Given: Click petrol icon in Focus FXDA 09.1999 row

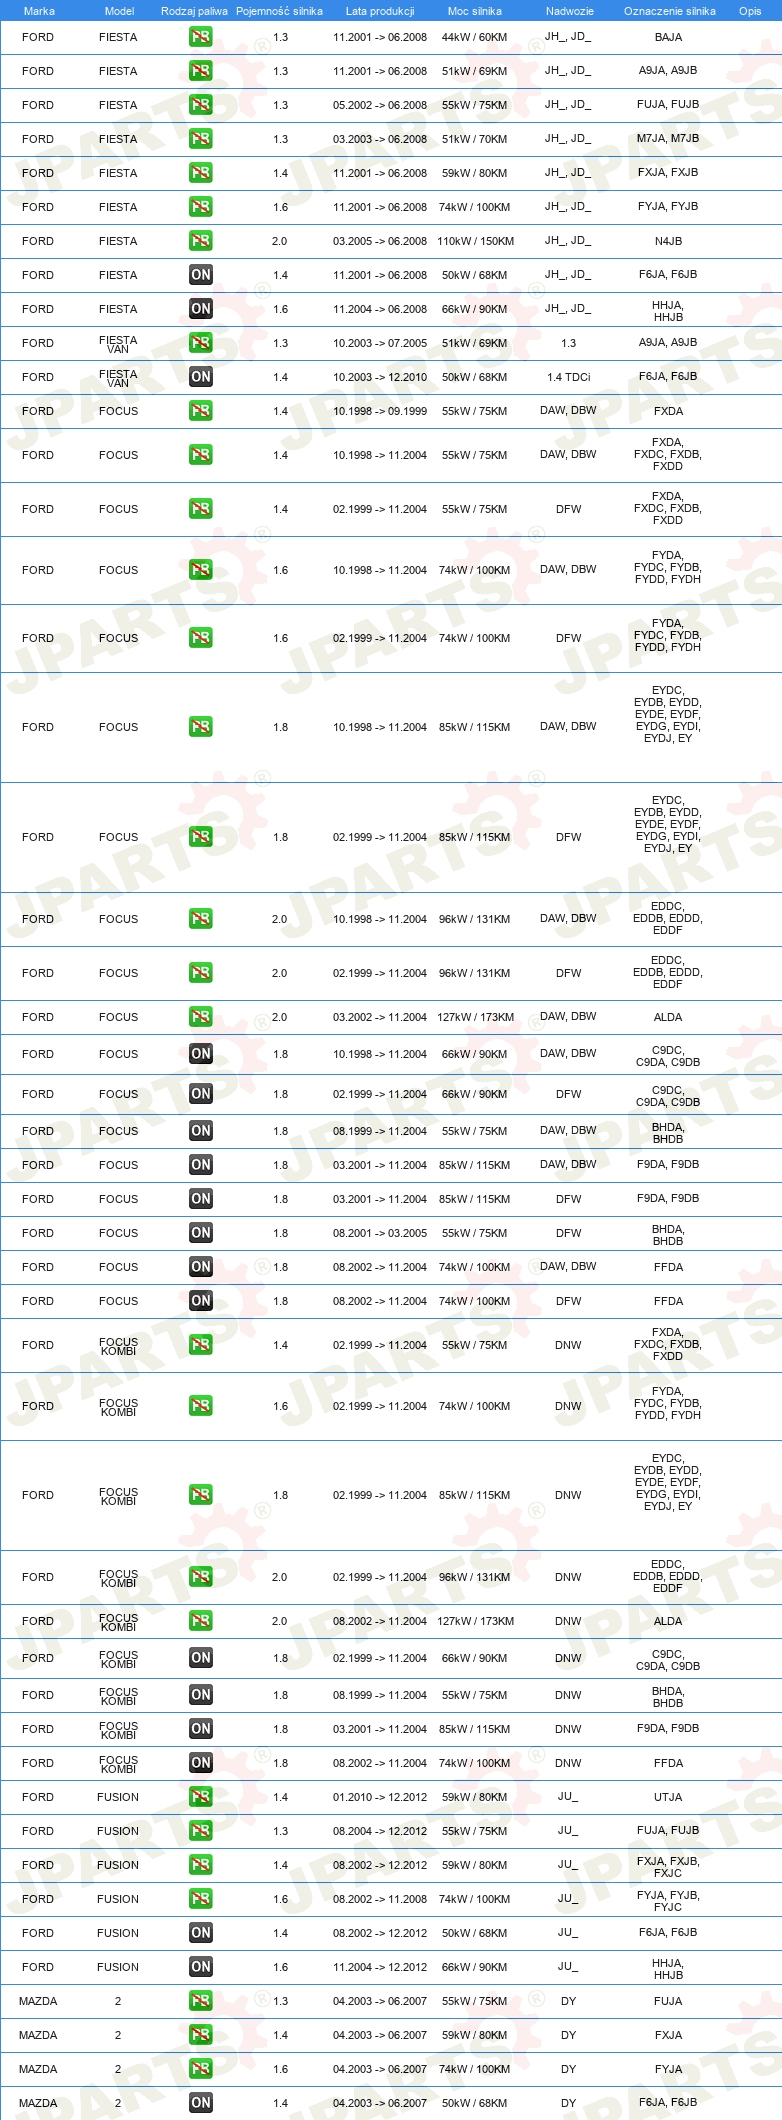Looking at the screenshot, I should (200, 411).
